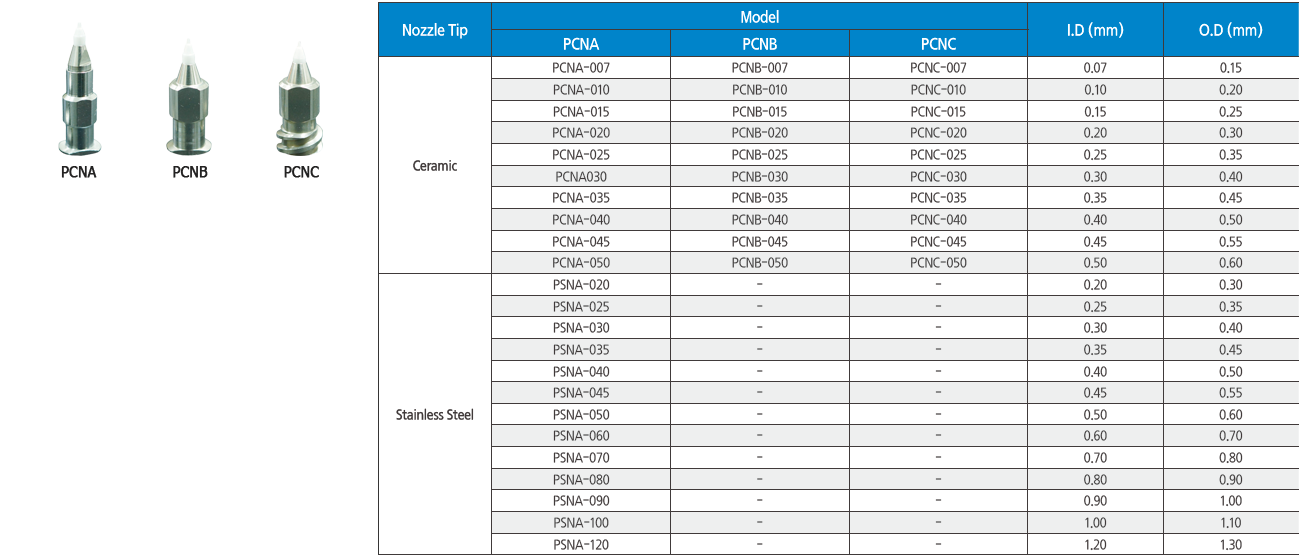Select the Ceramic row group cell

click(x=434, y=166)
